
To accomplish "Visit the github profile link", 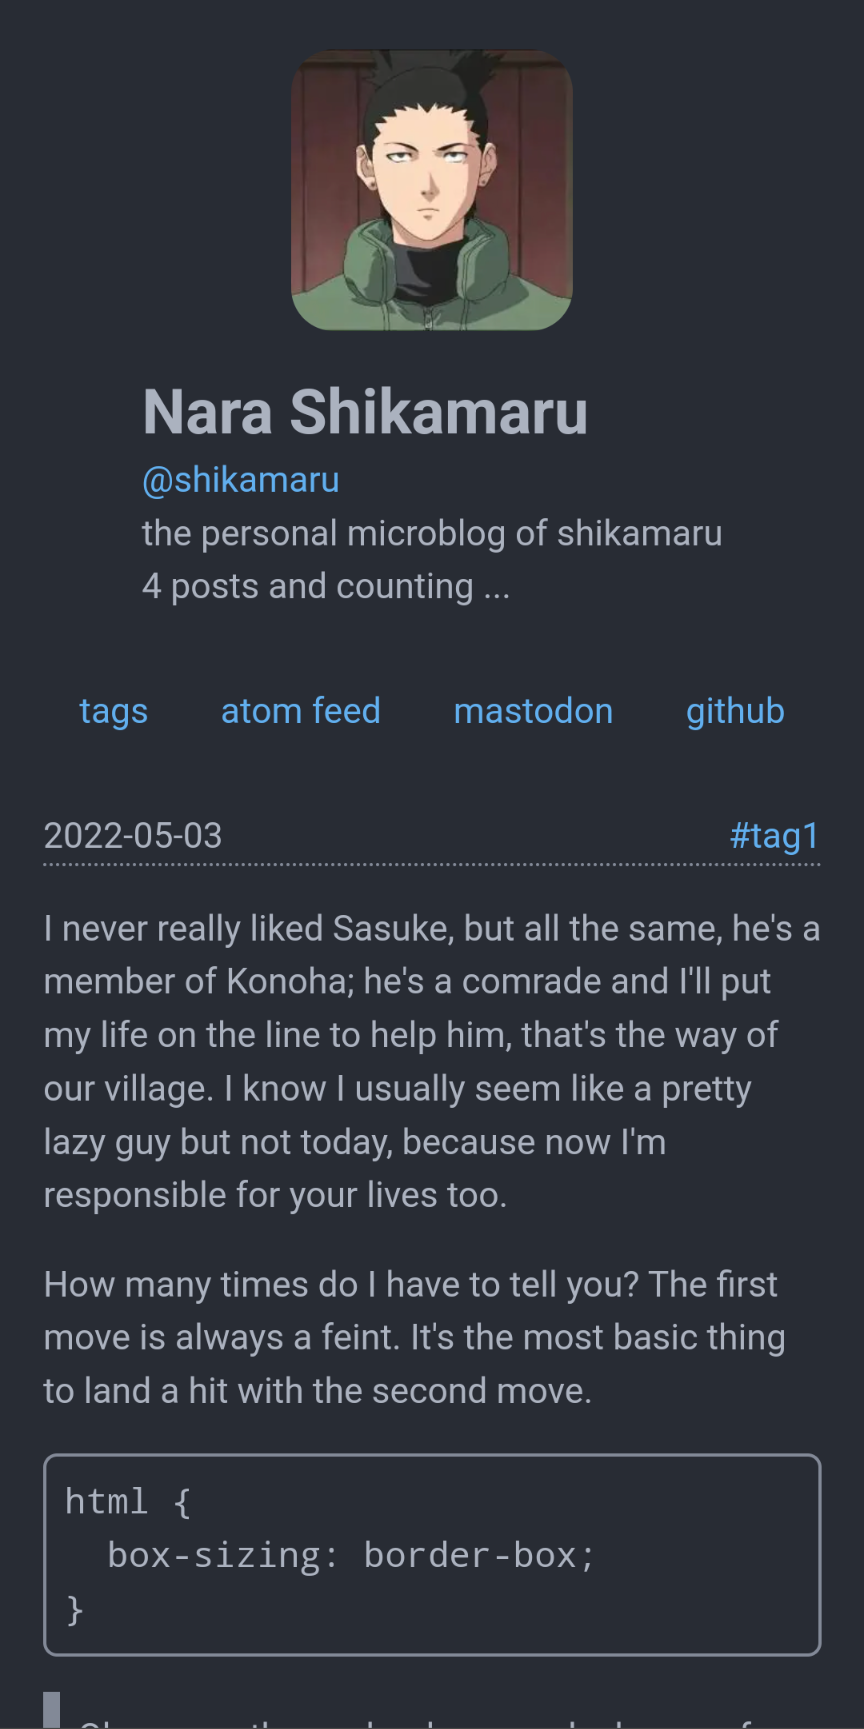I will click(x=735, y=711).
